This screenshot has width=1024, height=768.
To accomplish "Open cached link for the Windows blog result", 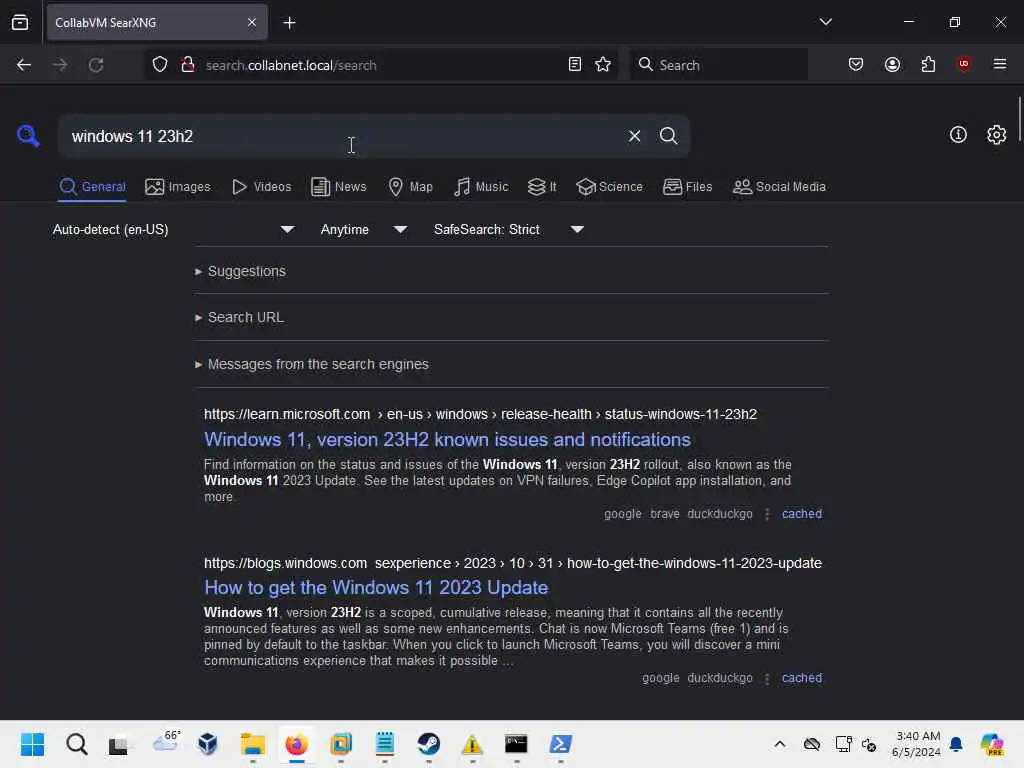I will point(801,678).
